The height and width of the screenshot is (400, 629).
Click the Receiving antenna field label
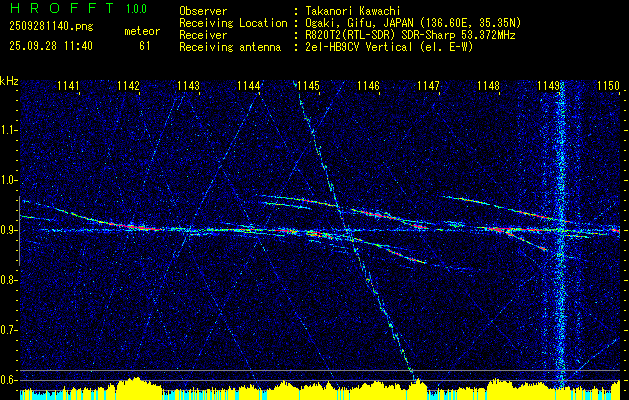(230, 47)
